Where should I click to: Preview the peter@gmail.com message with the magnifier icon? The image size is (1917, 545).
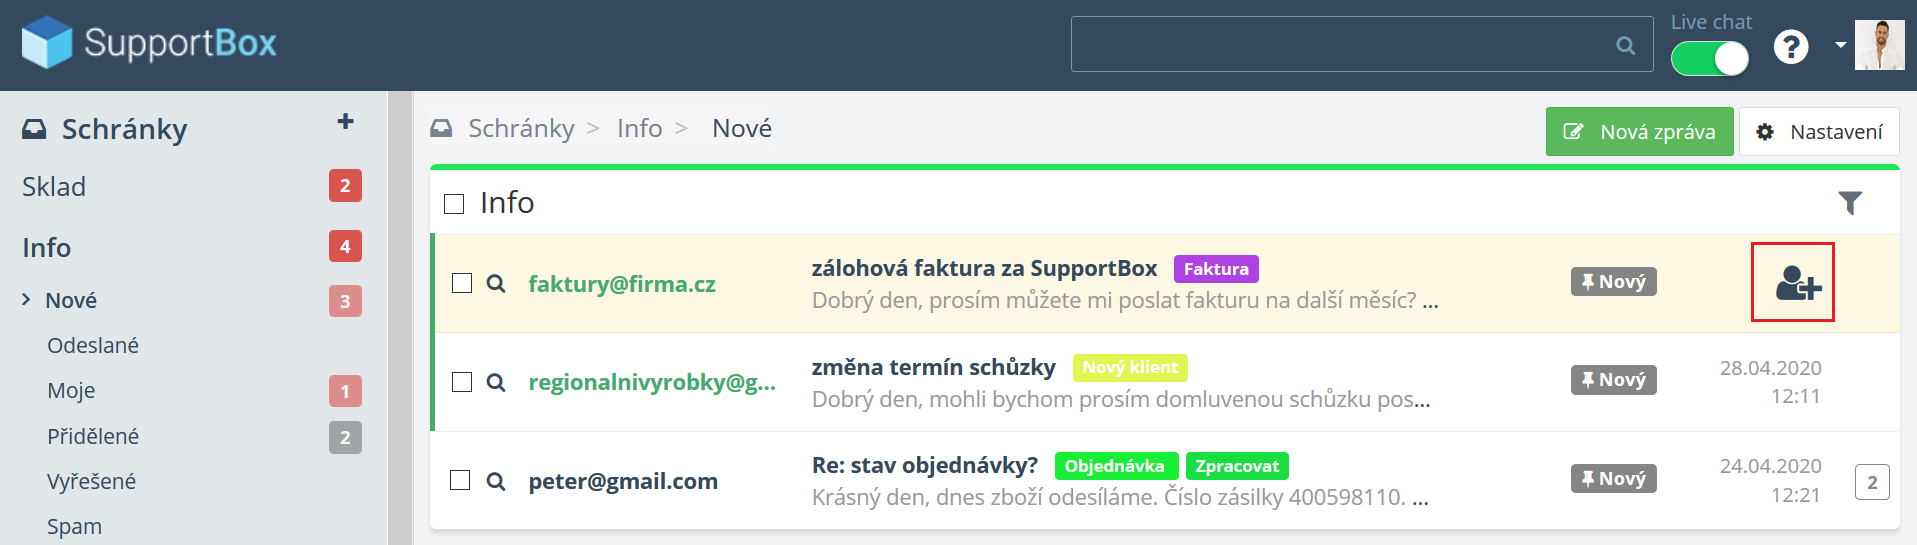point(495,481)
